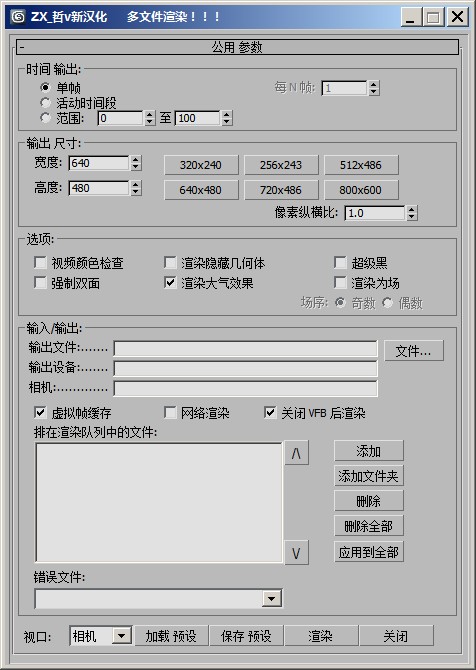
Task: Increase 宽度 width spinner value
Action: [x=136, y=159]
